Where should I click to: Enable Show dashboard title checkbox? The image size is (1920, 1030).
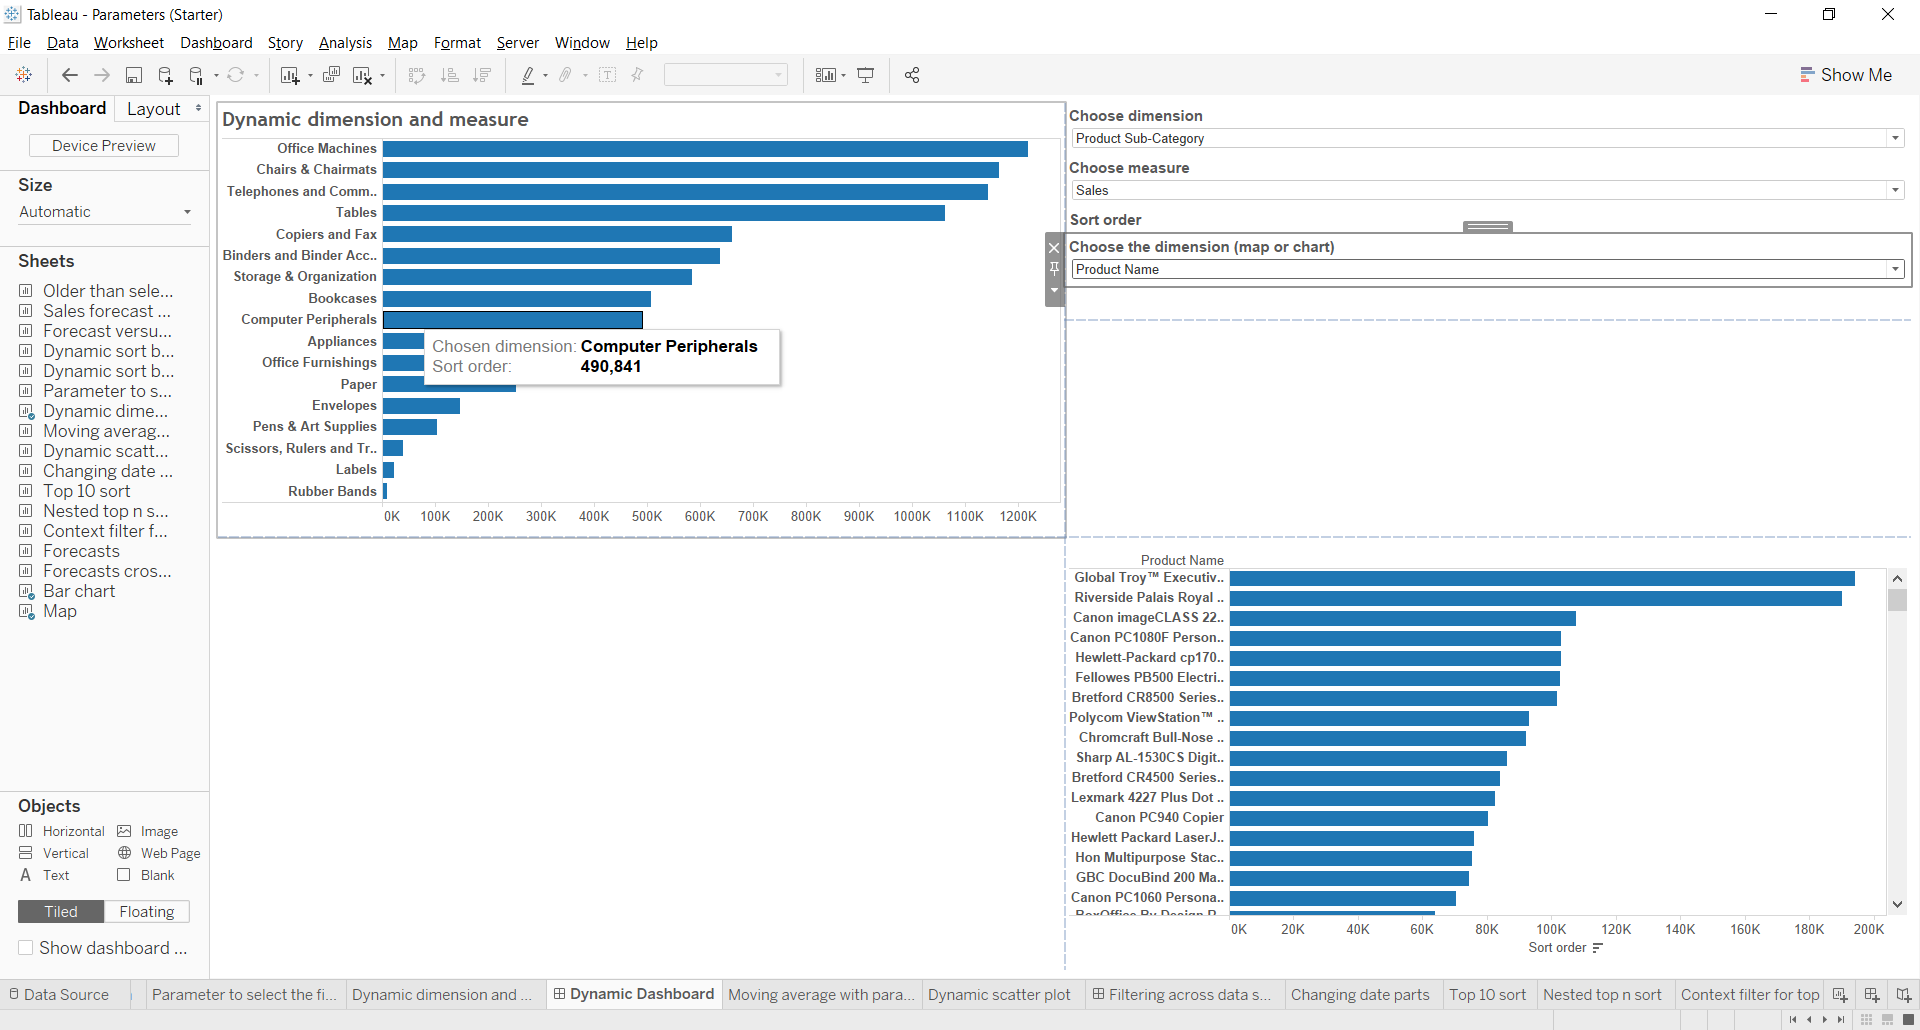[26, 948]
